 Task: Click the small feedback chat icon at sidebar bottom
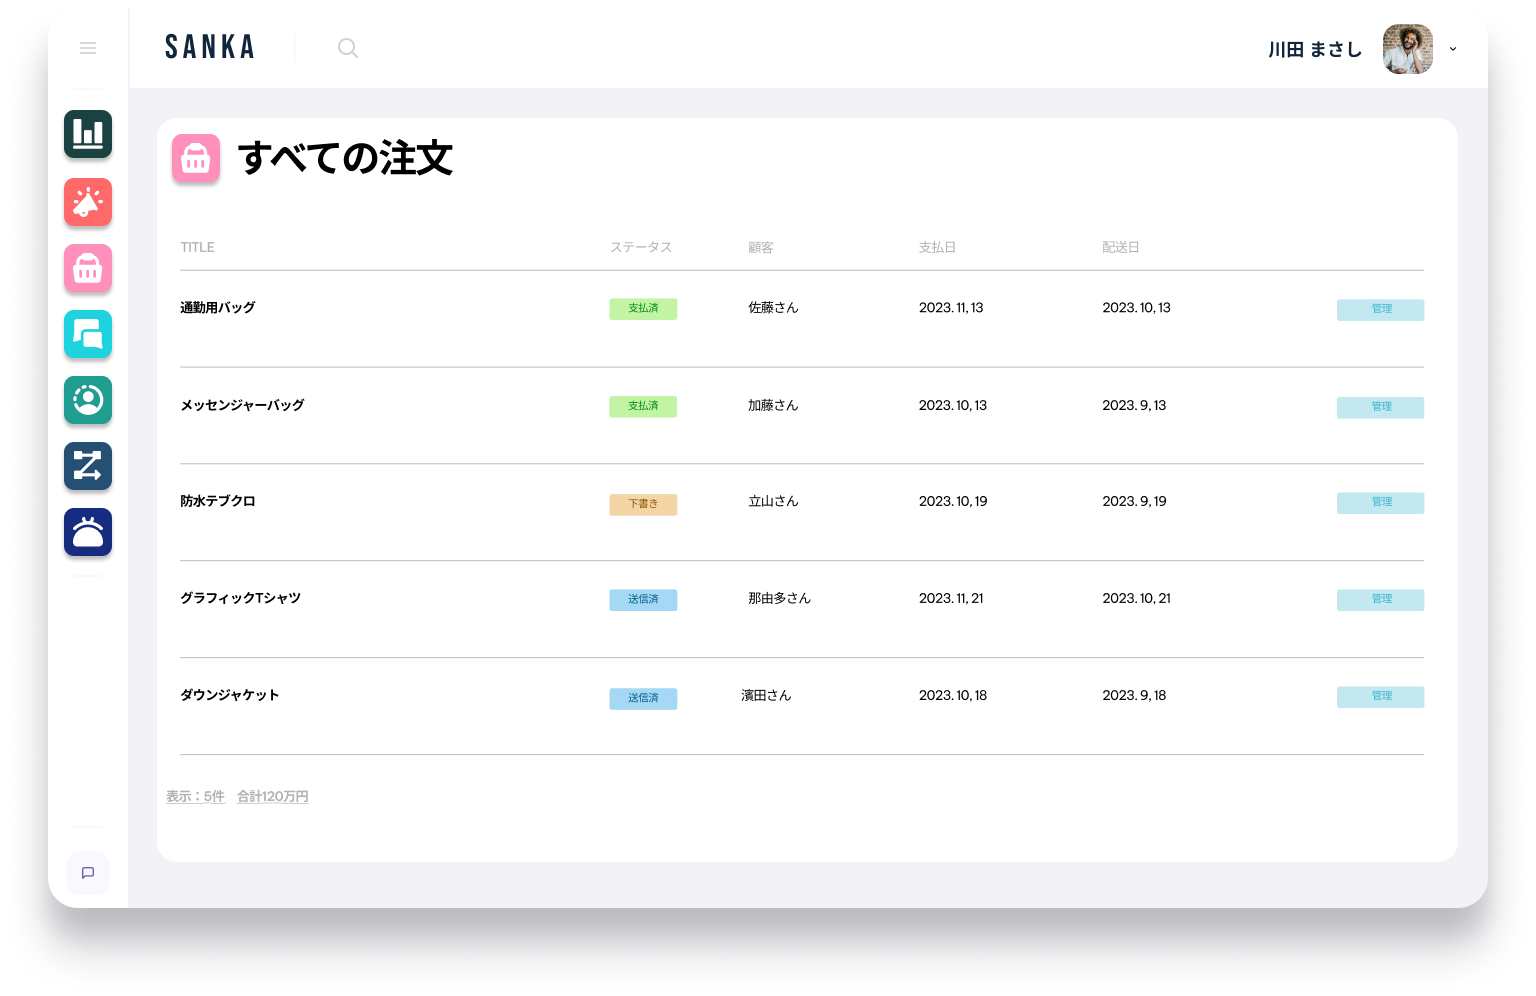(88, 873)
